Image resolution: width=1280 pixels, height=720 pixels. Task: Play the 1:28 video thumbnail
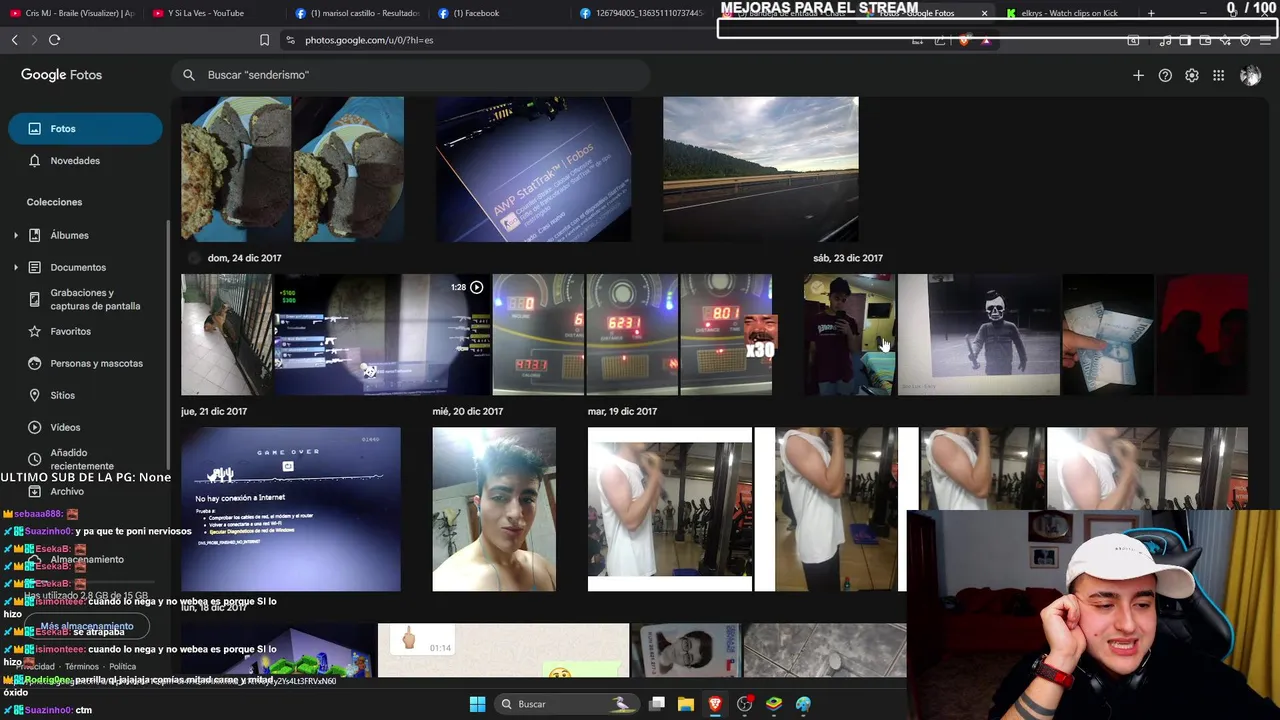coord(382,335)
